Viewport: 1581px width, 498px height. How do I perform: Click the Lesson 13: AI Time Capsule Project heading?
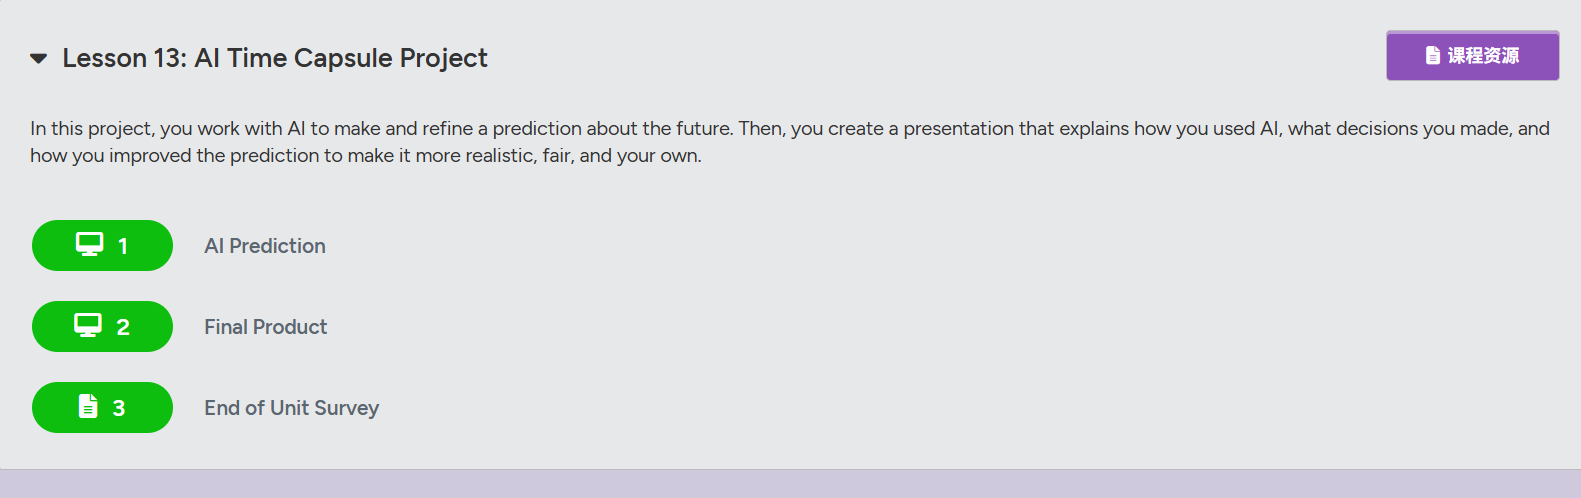point(275,58)
